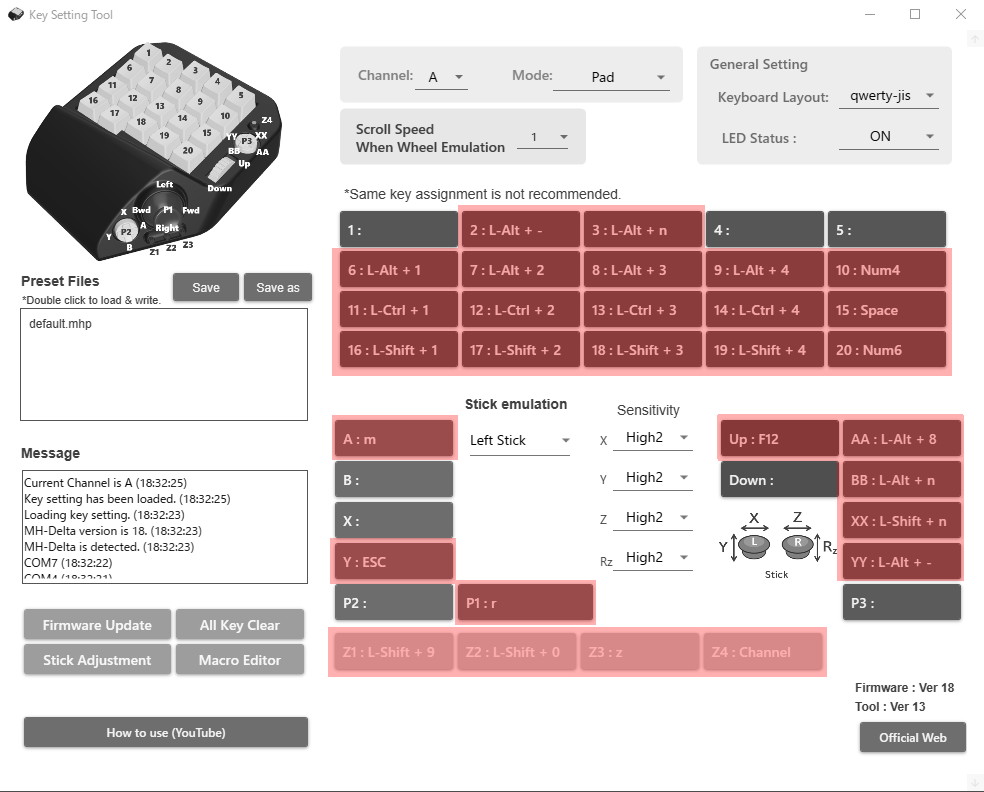Open the Stick emulation Left Stick dropdown
The width and height of the screenshot is (984, 792).
pyautogui.click(x=520, y=441)
